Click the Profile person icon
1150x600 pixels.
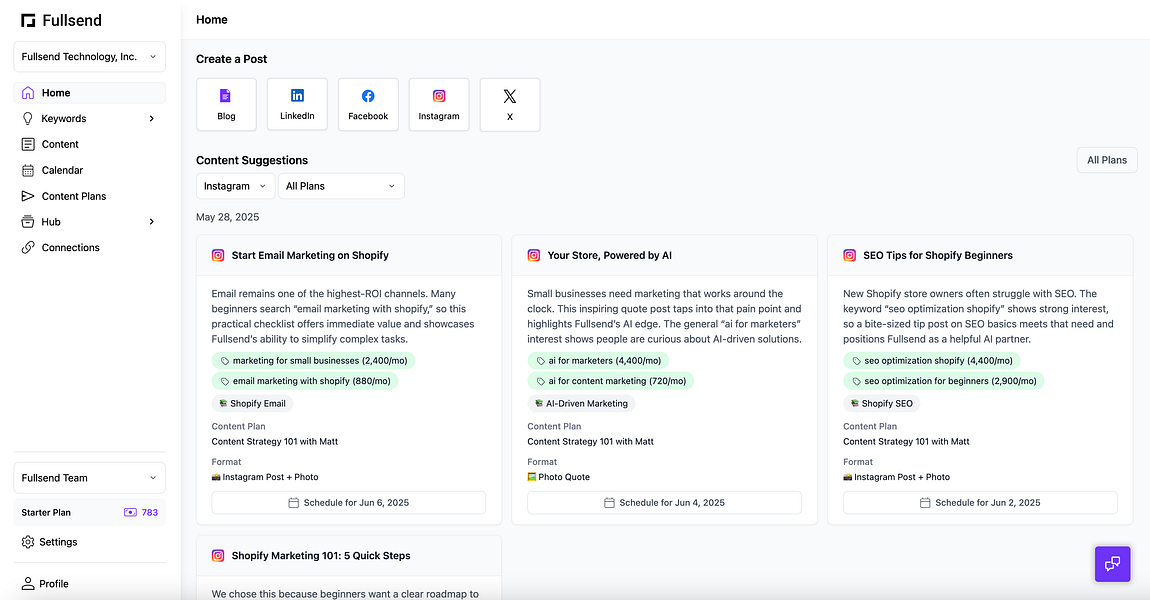(28, 584)
